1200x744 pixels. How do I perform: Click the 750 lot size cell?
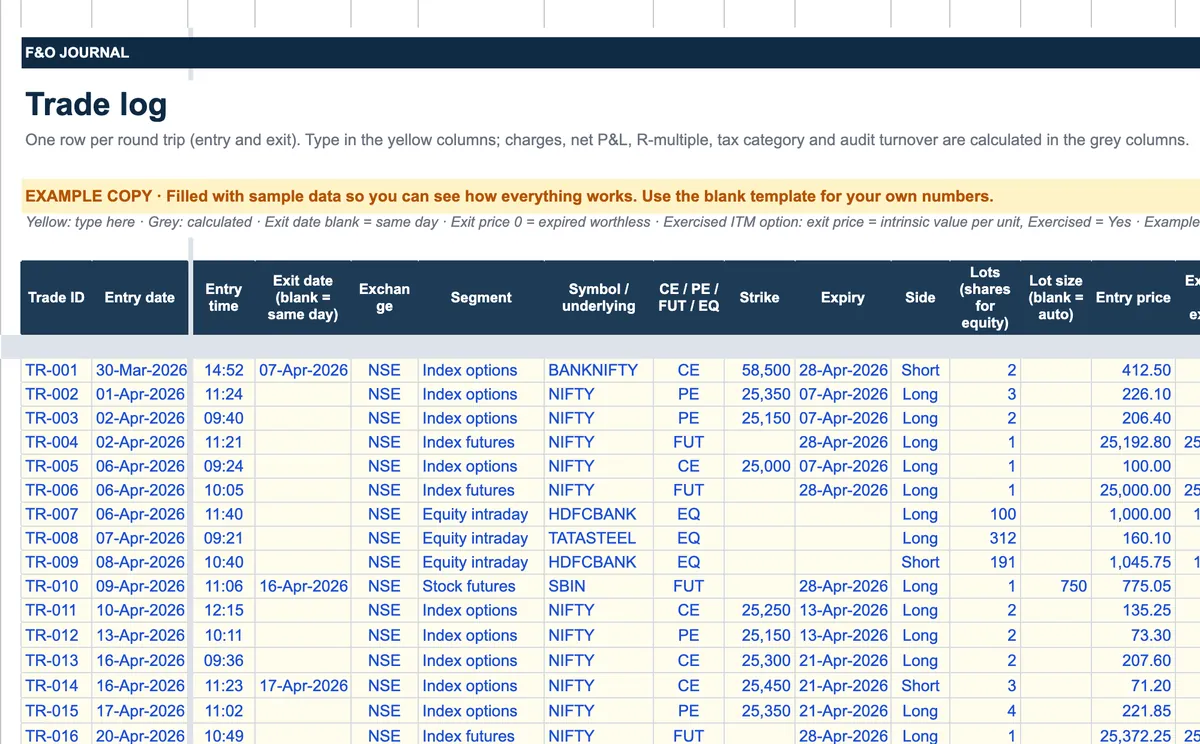(x=1055, y=586)
